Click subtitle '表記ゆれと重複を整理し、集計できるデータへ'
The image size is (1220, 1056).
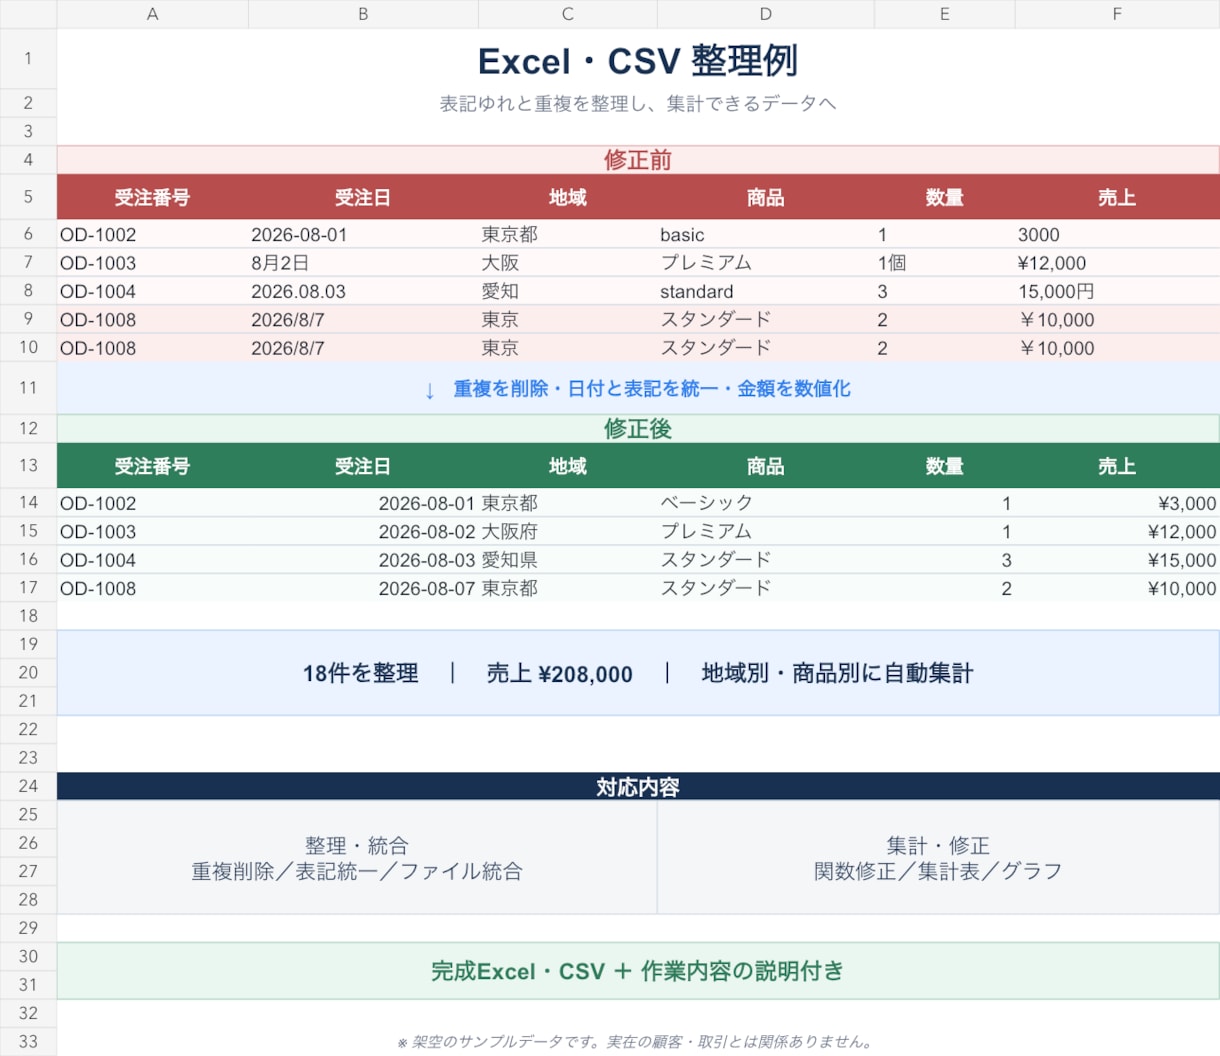(638, 104)
